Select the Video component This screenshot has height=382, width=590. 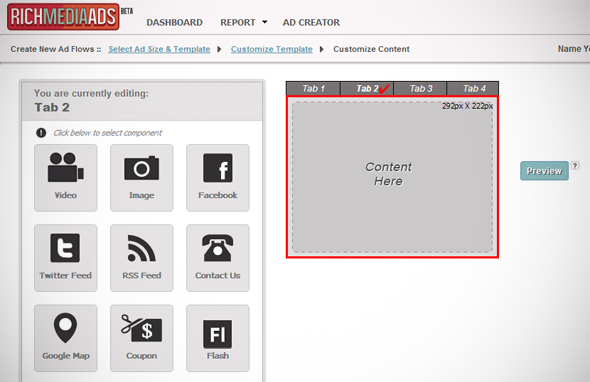point(65,178)
